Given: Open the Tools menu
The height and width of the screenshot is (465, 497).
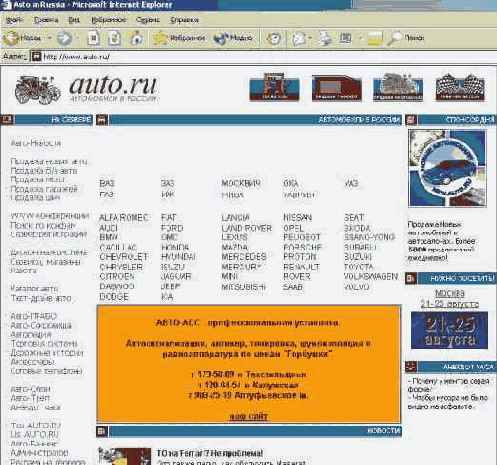Looking at the screenshot, I should click(148, 20).
